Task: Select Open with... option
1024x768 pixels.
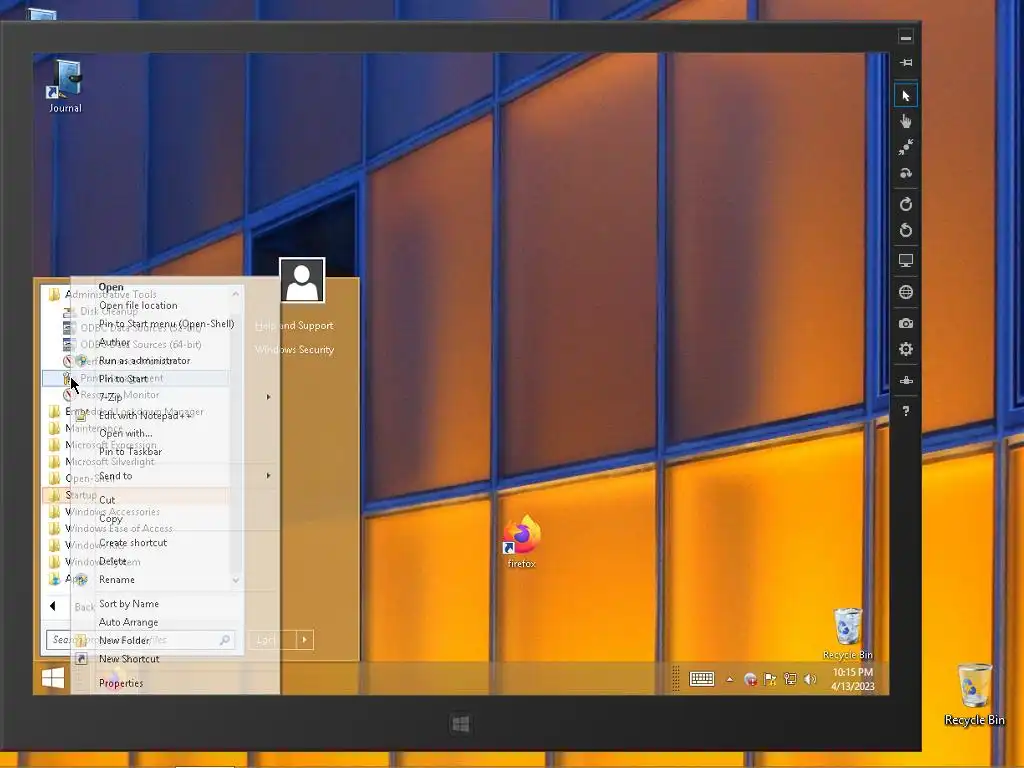Action: click(x=125, y=433)
